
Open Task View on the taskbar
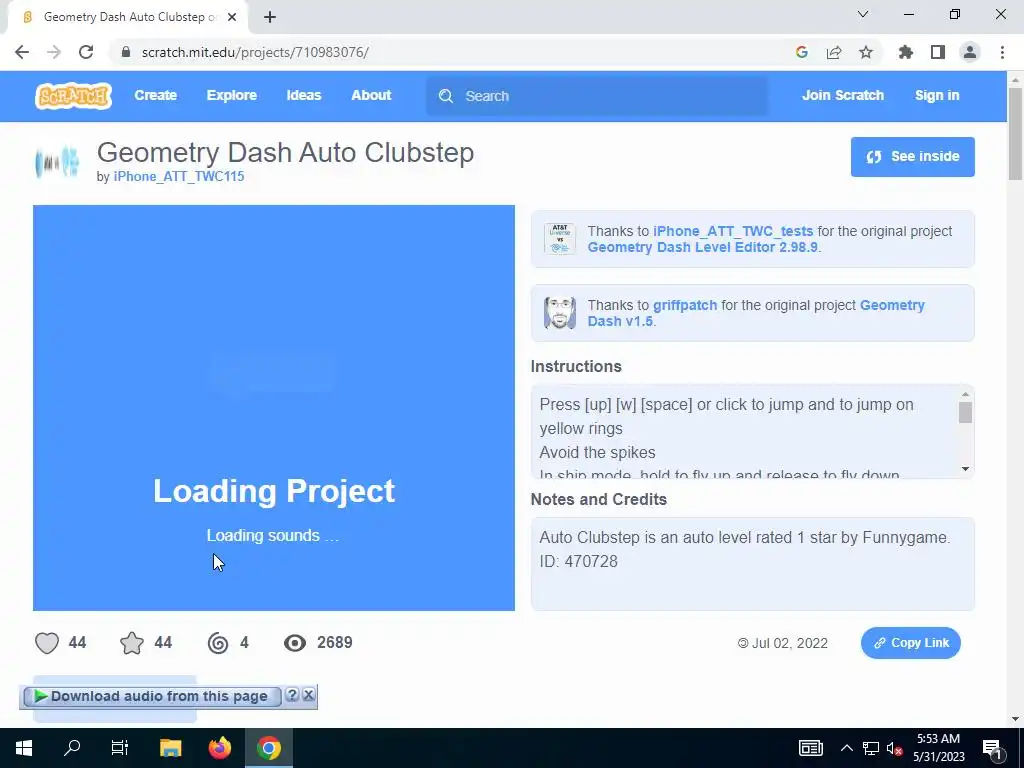[x=120, y=748]
